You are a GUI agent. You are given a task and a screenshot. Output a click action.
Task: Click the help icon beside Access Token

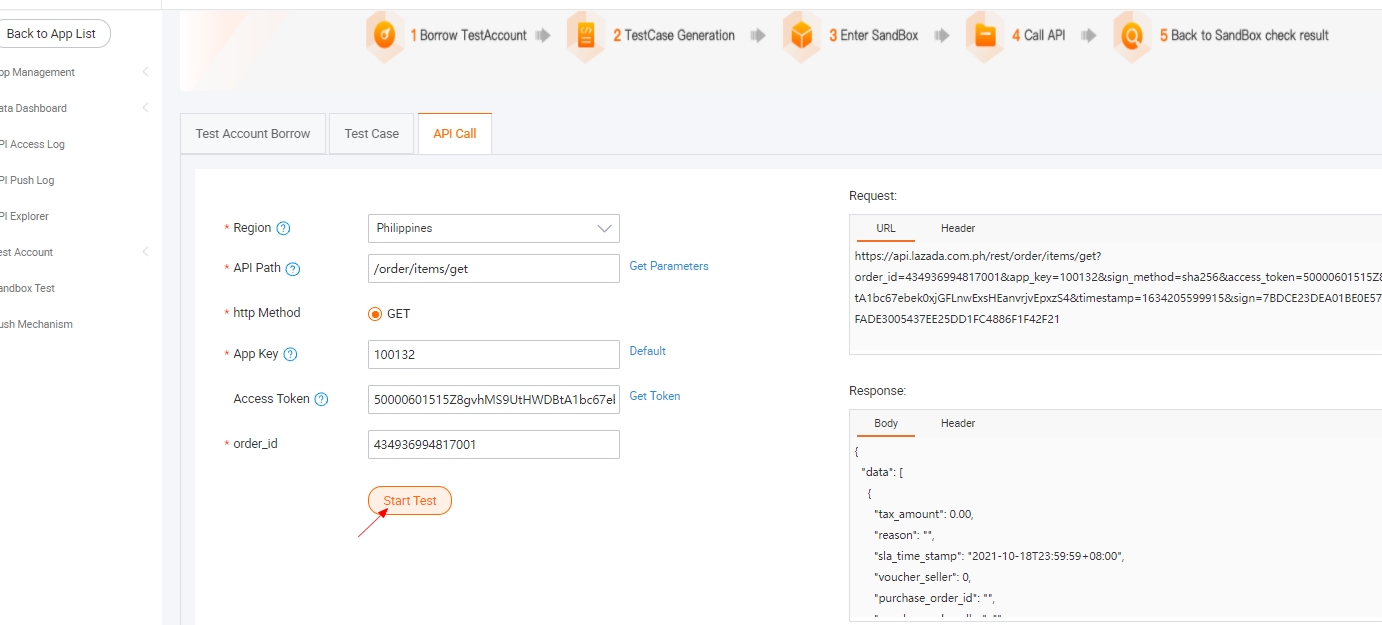tap(321, 400)
